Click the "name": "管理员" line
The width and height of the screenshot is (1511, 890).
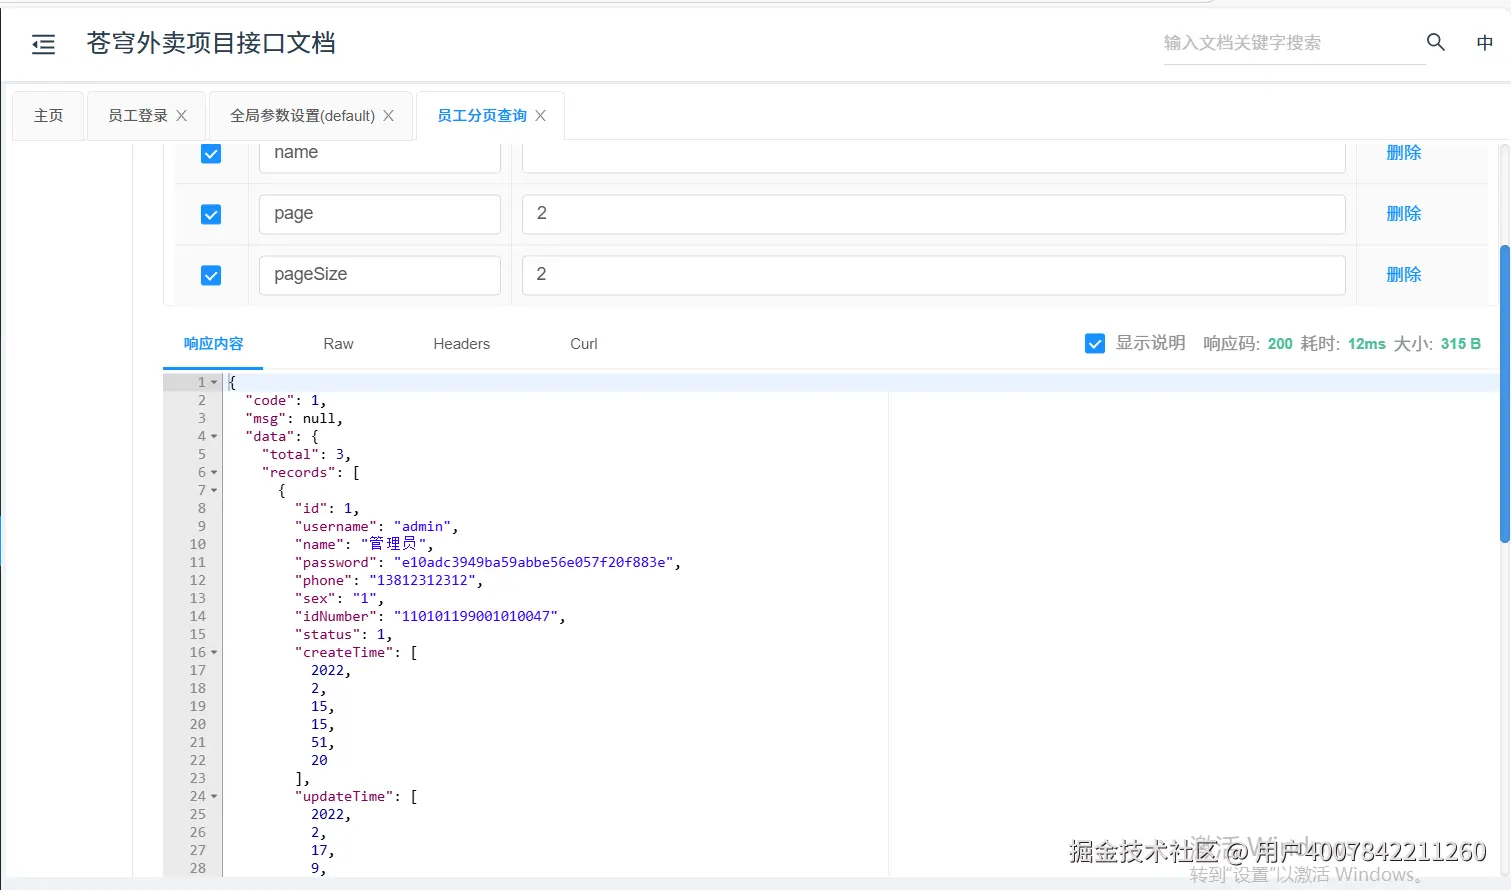pyautogui.click(x=364, y=544)
